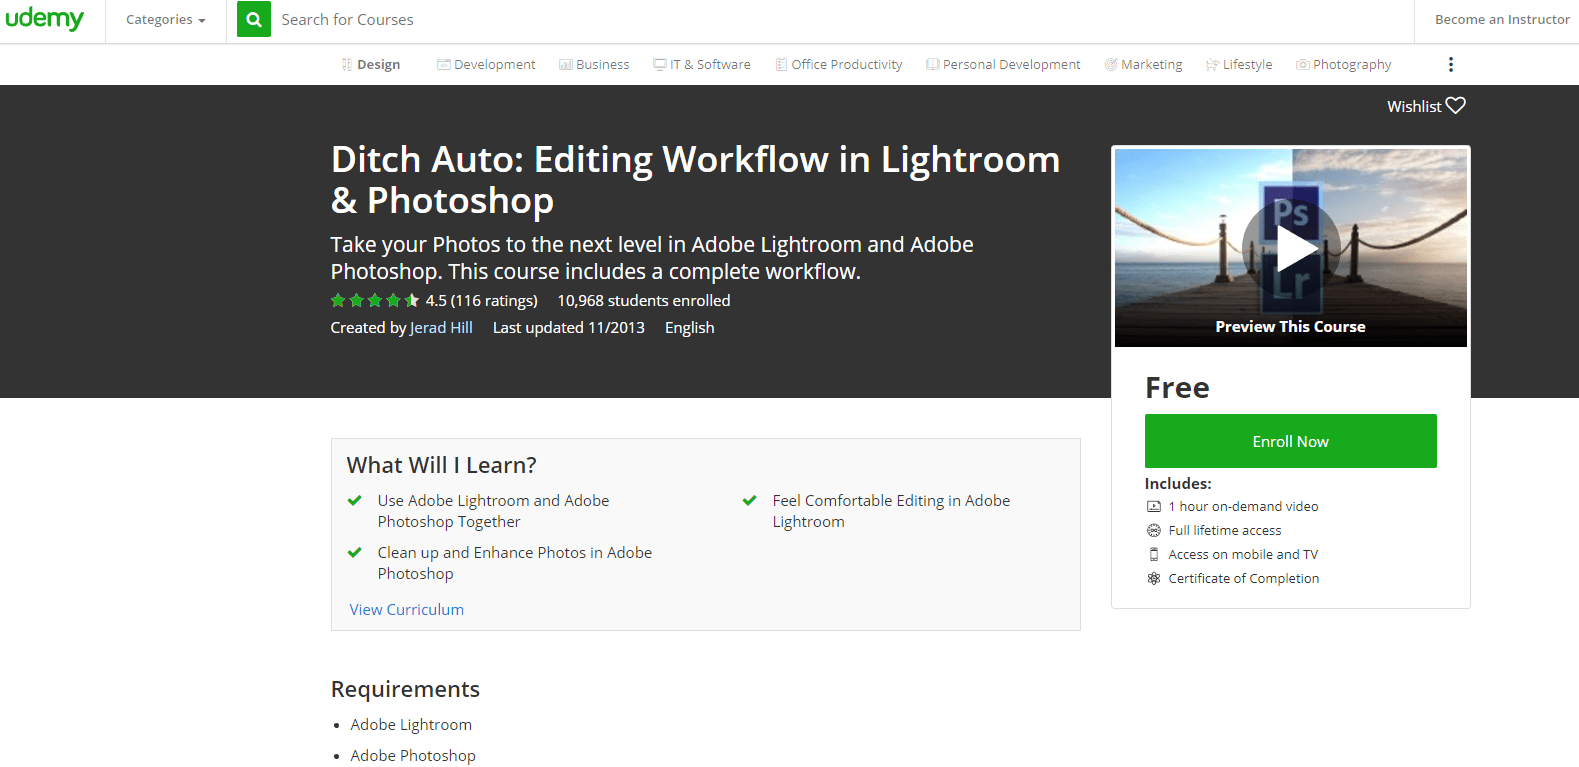Select the Development category tab
Viewport: 1579px width, 767px height.
[x=486, y=64]
